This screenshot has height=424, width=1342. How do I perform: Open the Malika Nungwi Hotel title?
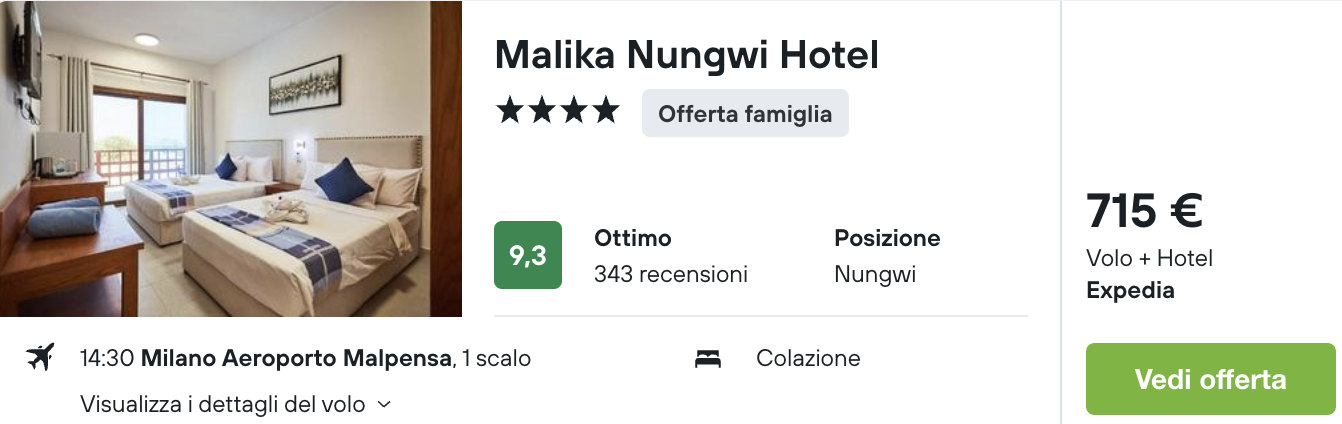686,55
